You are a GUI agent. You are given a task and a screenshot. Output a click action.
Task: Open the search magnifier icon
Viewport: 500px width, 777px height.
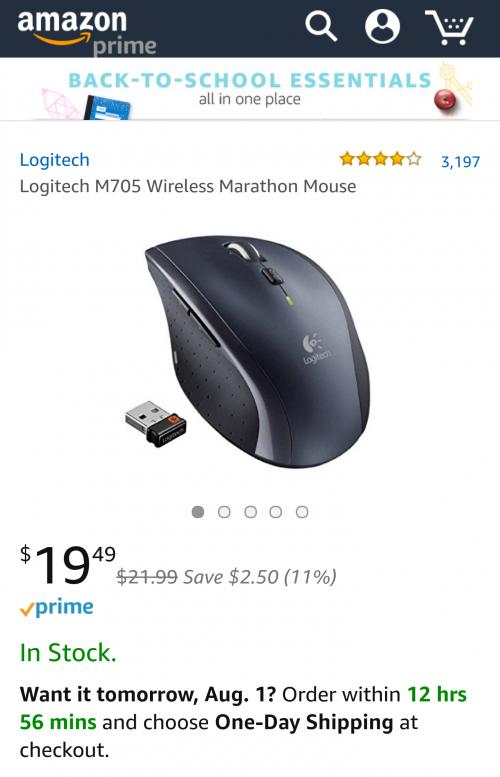click(321, 26)
